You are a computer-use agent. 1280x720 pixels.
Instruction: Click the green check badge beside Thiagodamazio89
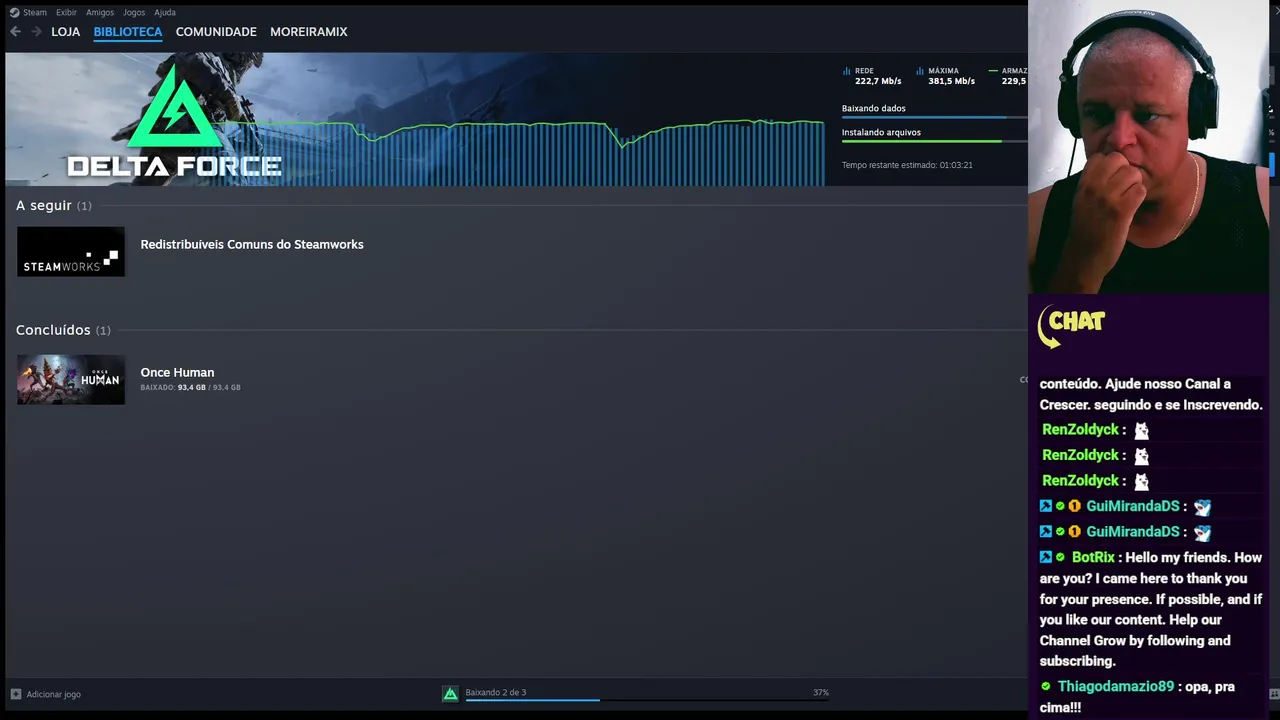pos(1046,687)
